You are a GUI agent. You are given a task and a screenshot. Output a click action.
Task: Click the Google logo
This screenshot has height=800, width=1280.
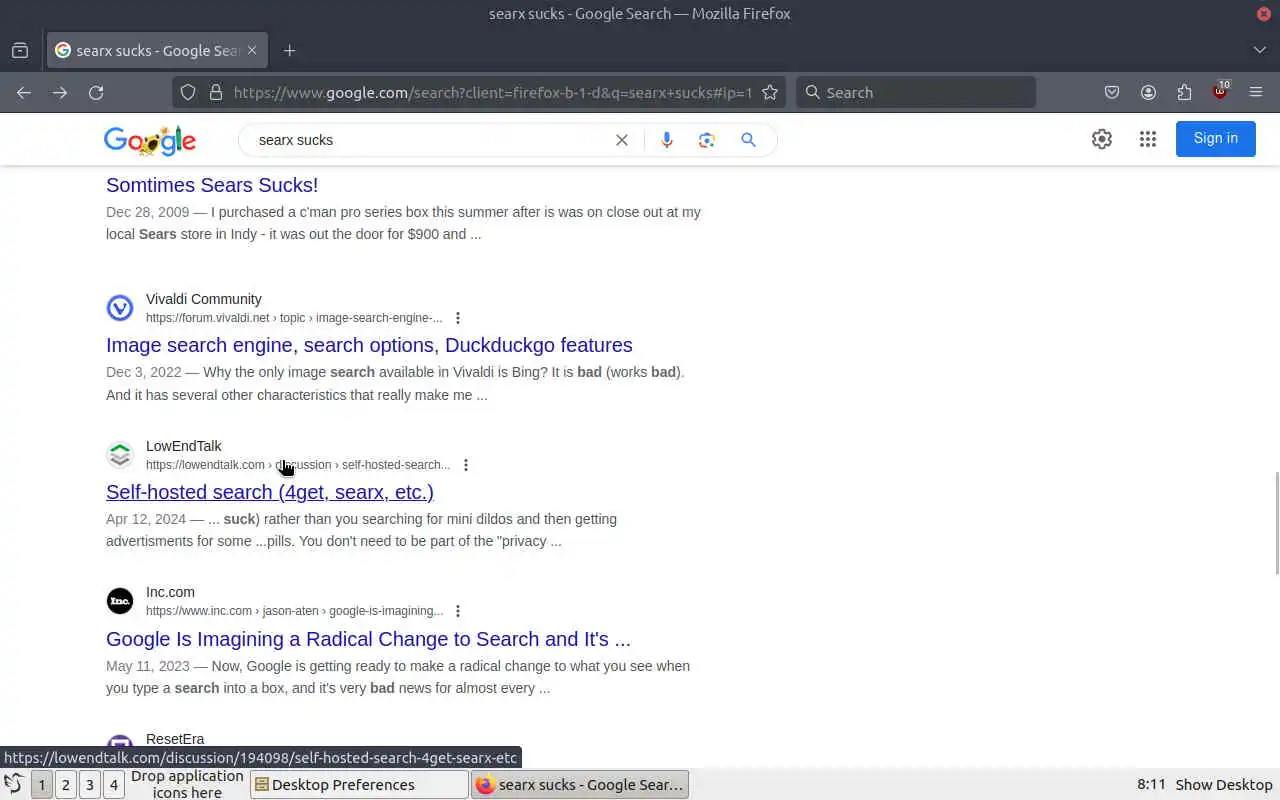(x=150, y=140)
